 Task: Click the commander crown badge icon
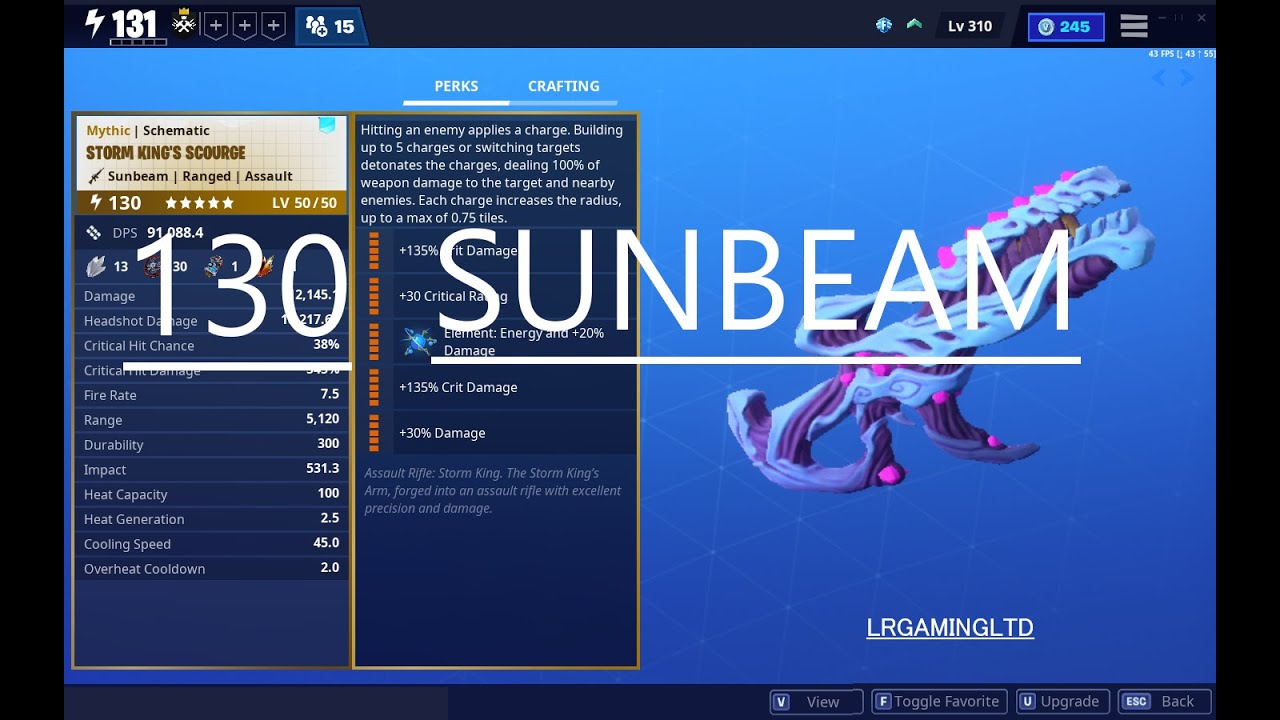tap(184, 24)
